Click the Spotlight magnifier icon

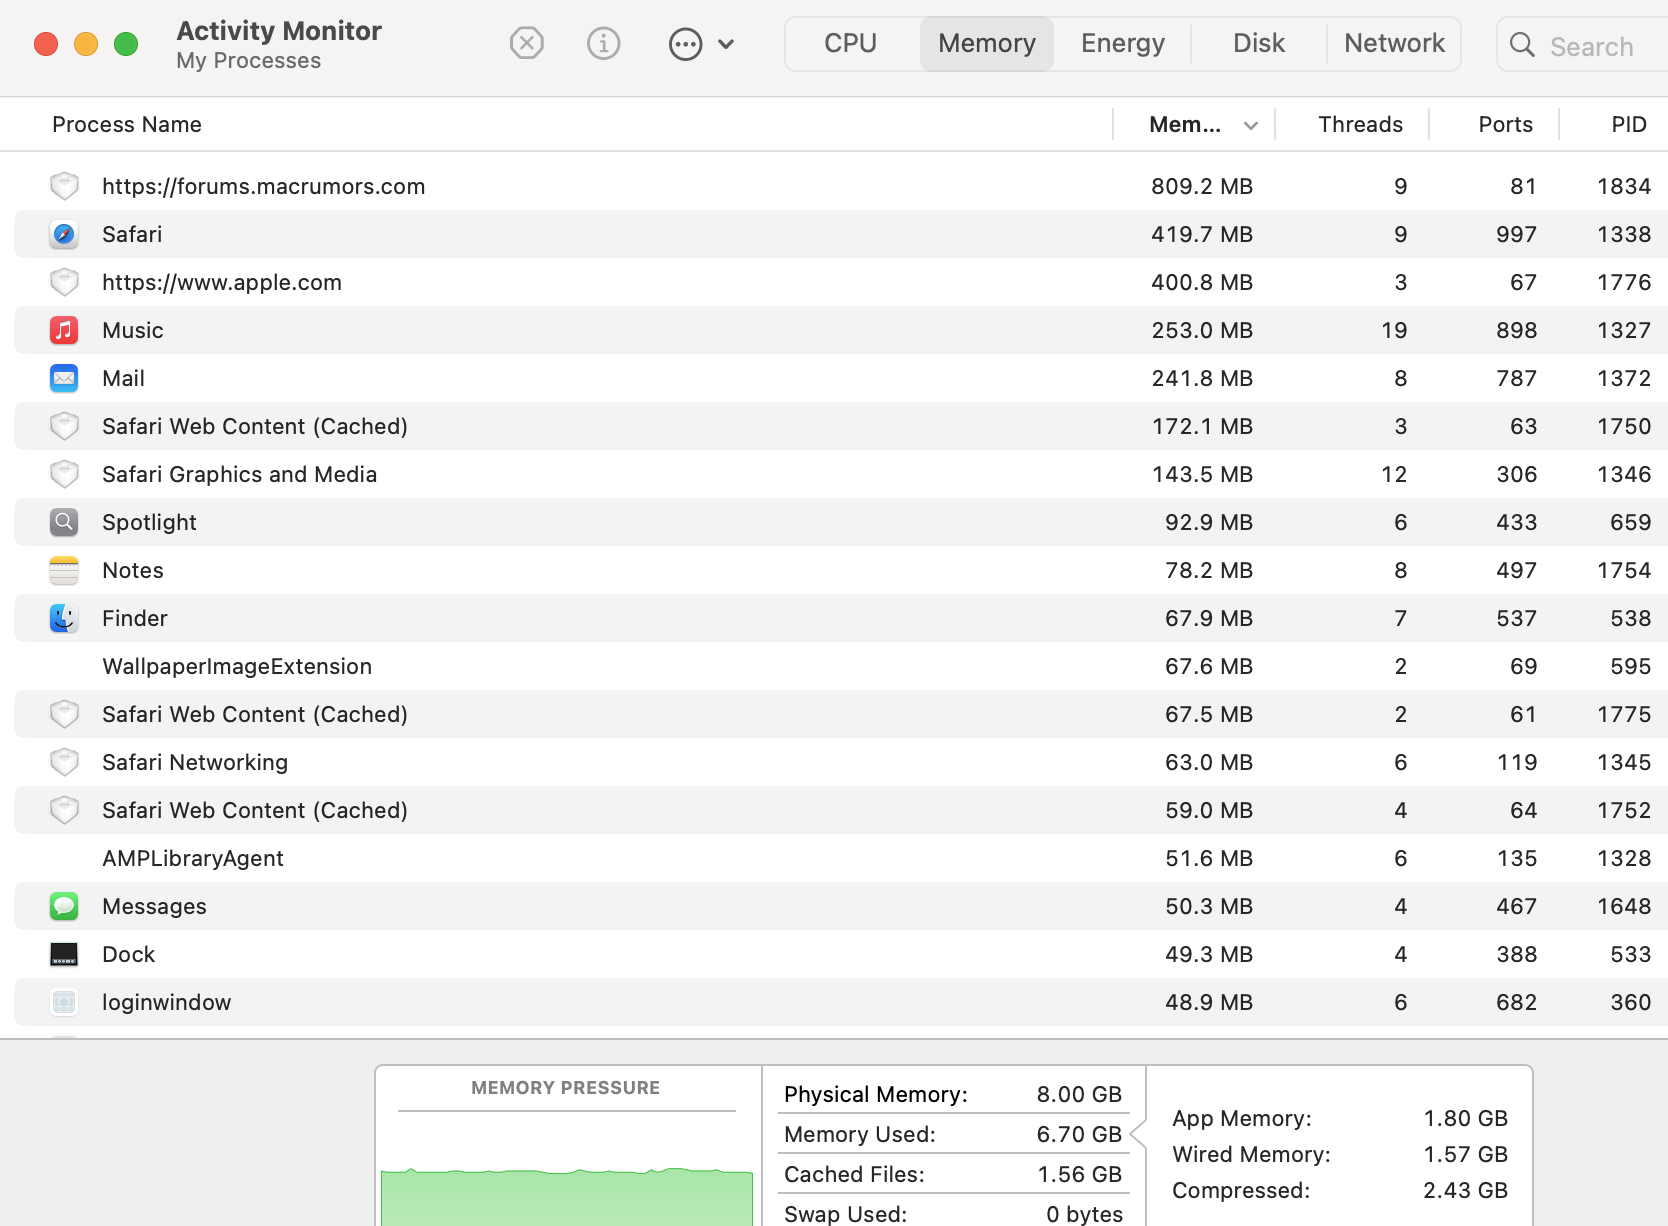64,522
